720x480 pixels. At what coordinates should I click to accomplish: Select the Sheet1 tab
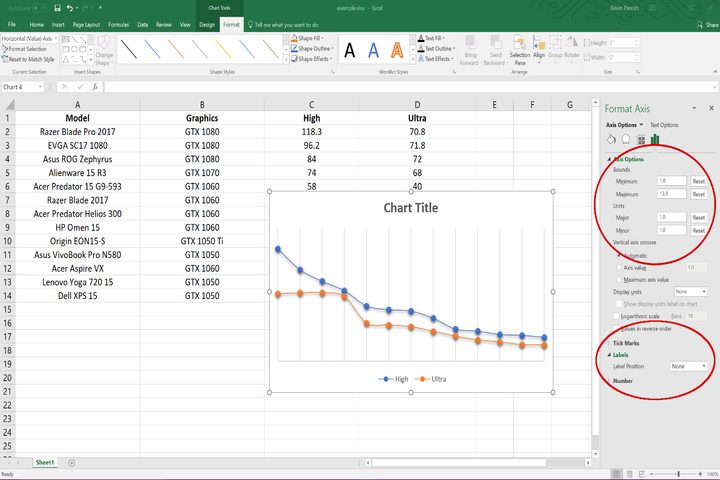(x=45, y=463)
